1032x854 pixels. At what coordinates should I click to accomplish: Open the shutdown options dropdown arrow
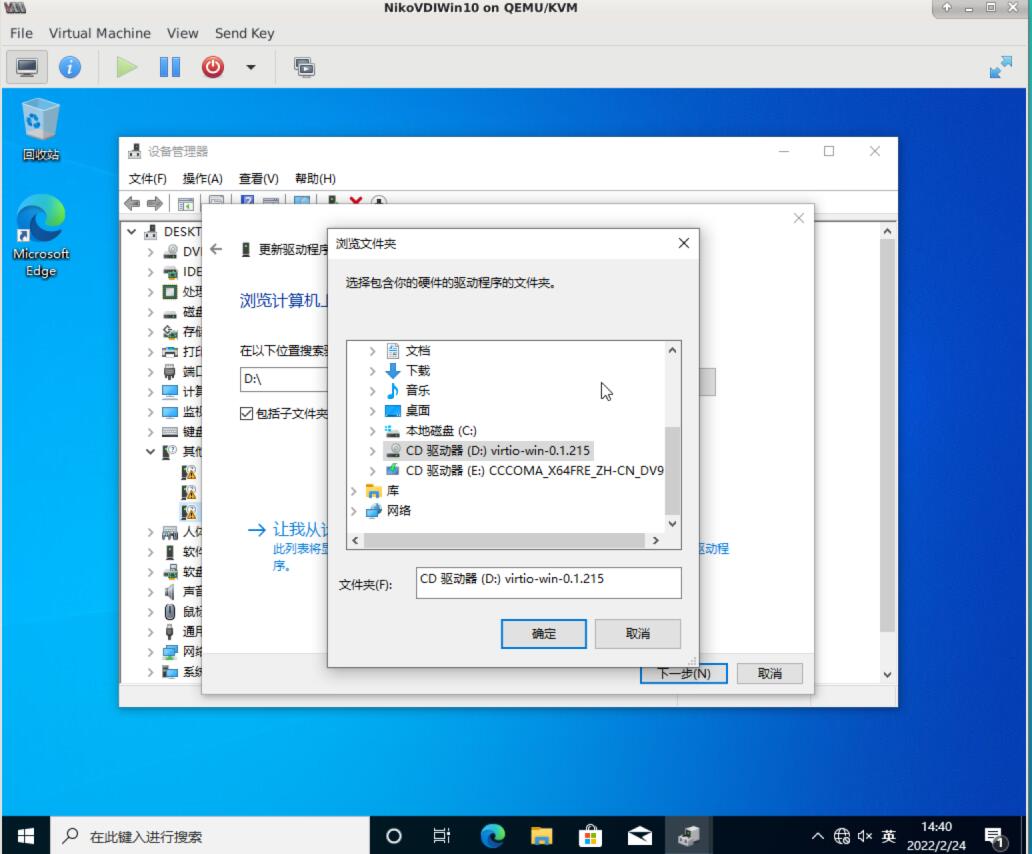coord(251,67)
